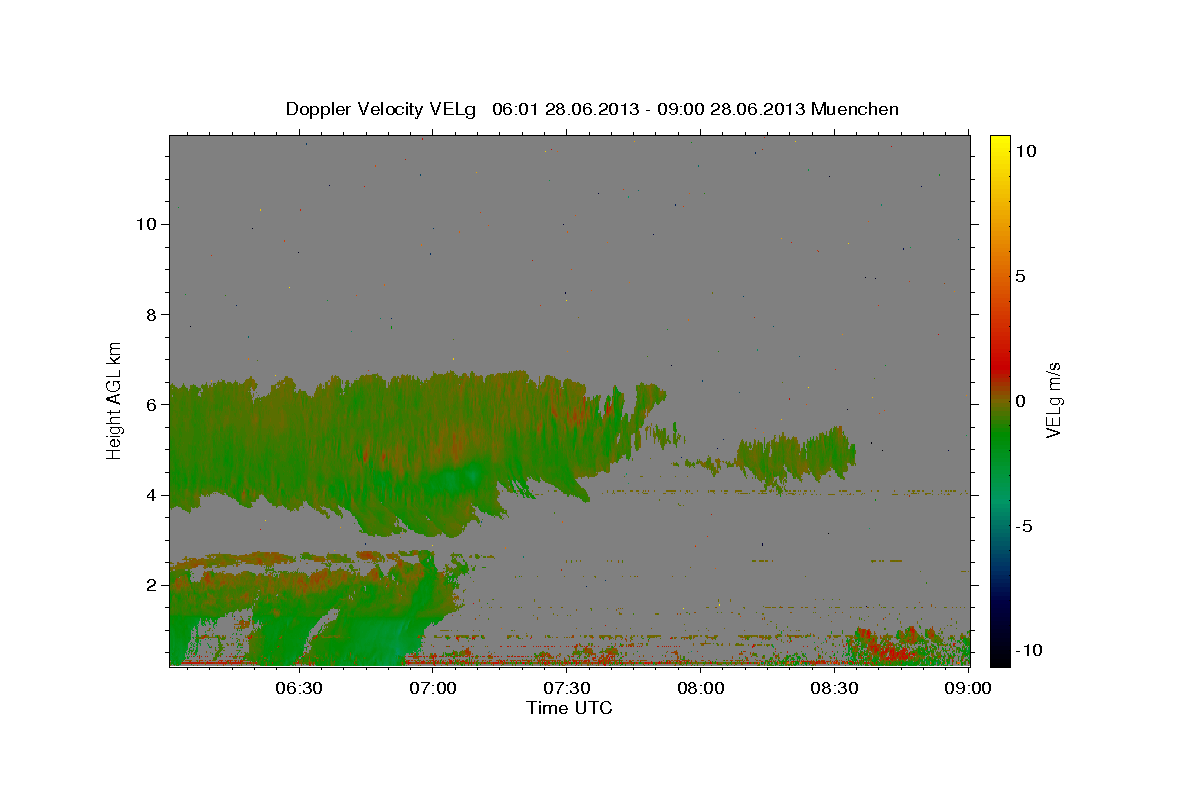Click the 08:00 time tick label
This screenshot has height=800, width=1200.
701,688
